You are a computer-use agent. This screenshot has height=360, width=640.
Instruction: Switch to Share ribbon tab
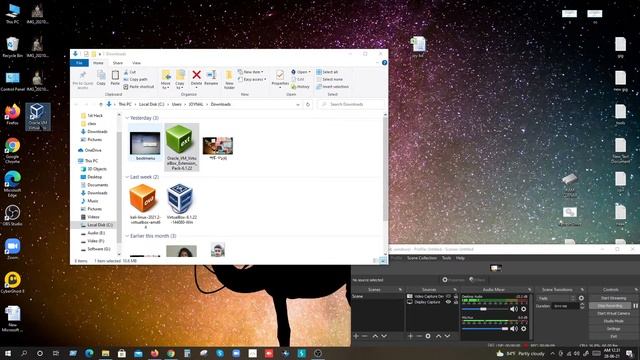pyautogui.click(x=118, y=63)
